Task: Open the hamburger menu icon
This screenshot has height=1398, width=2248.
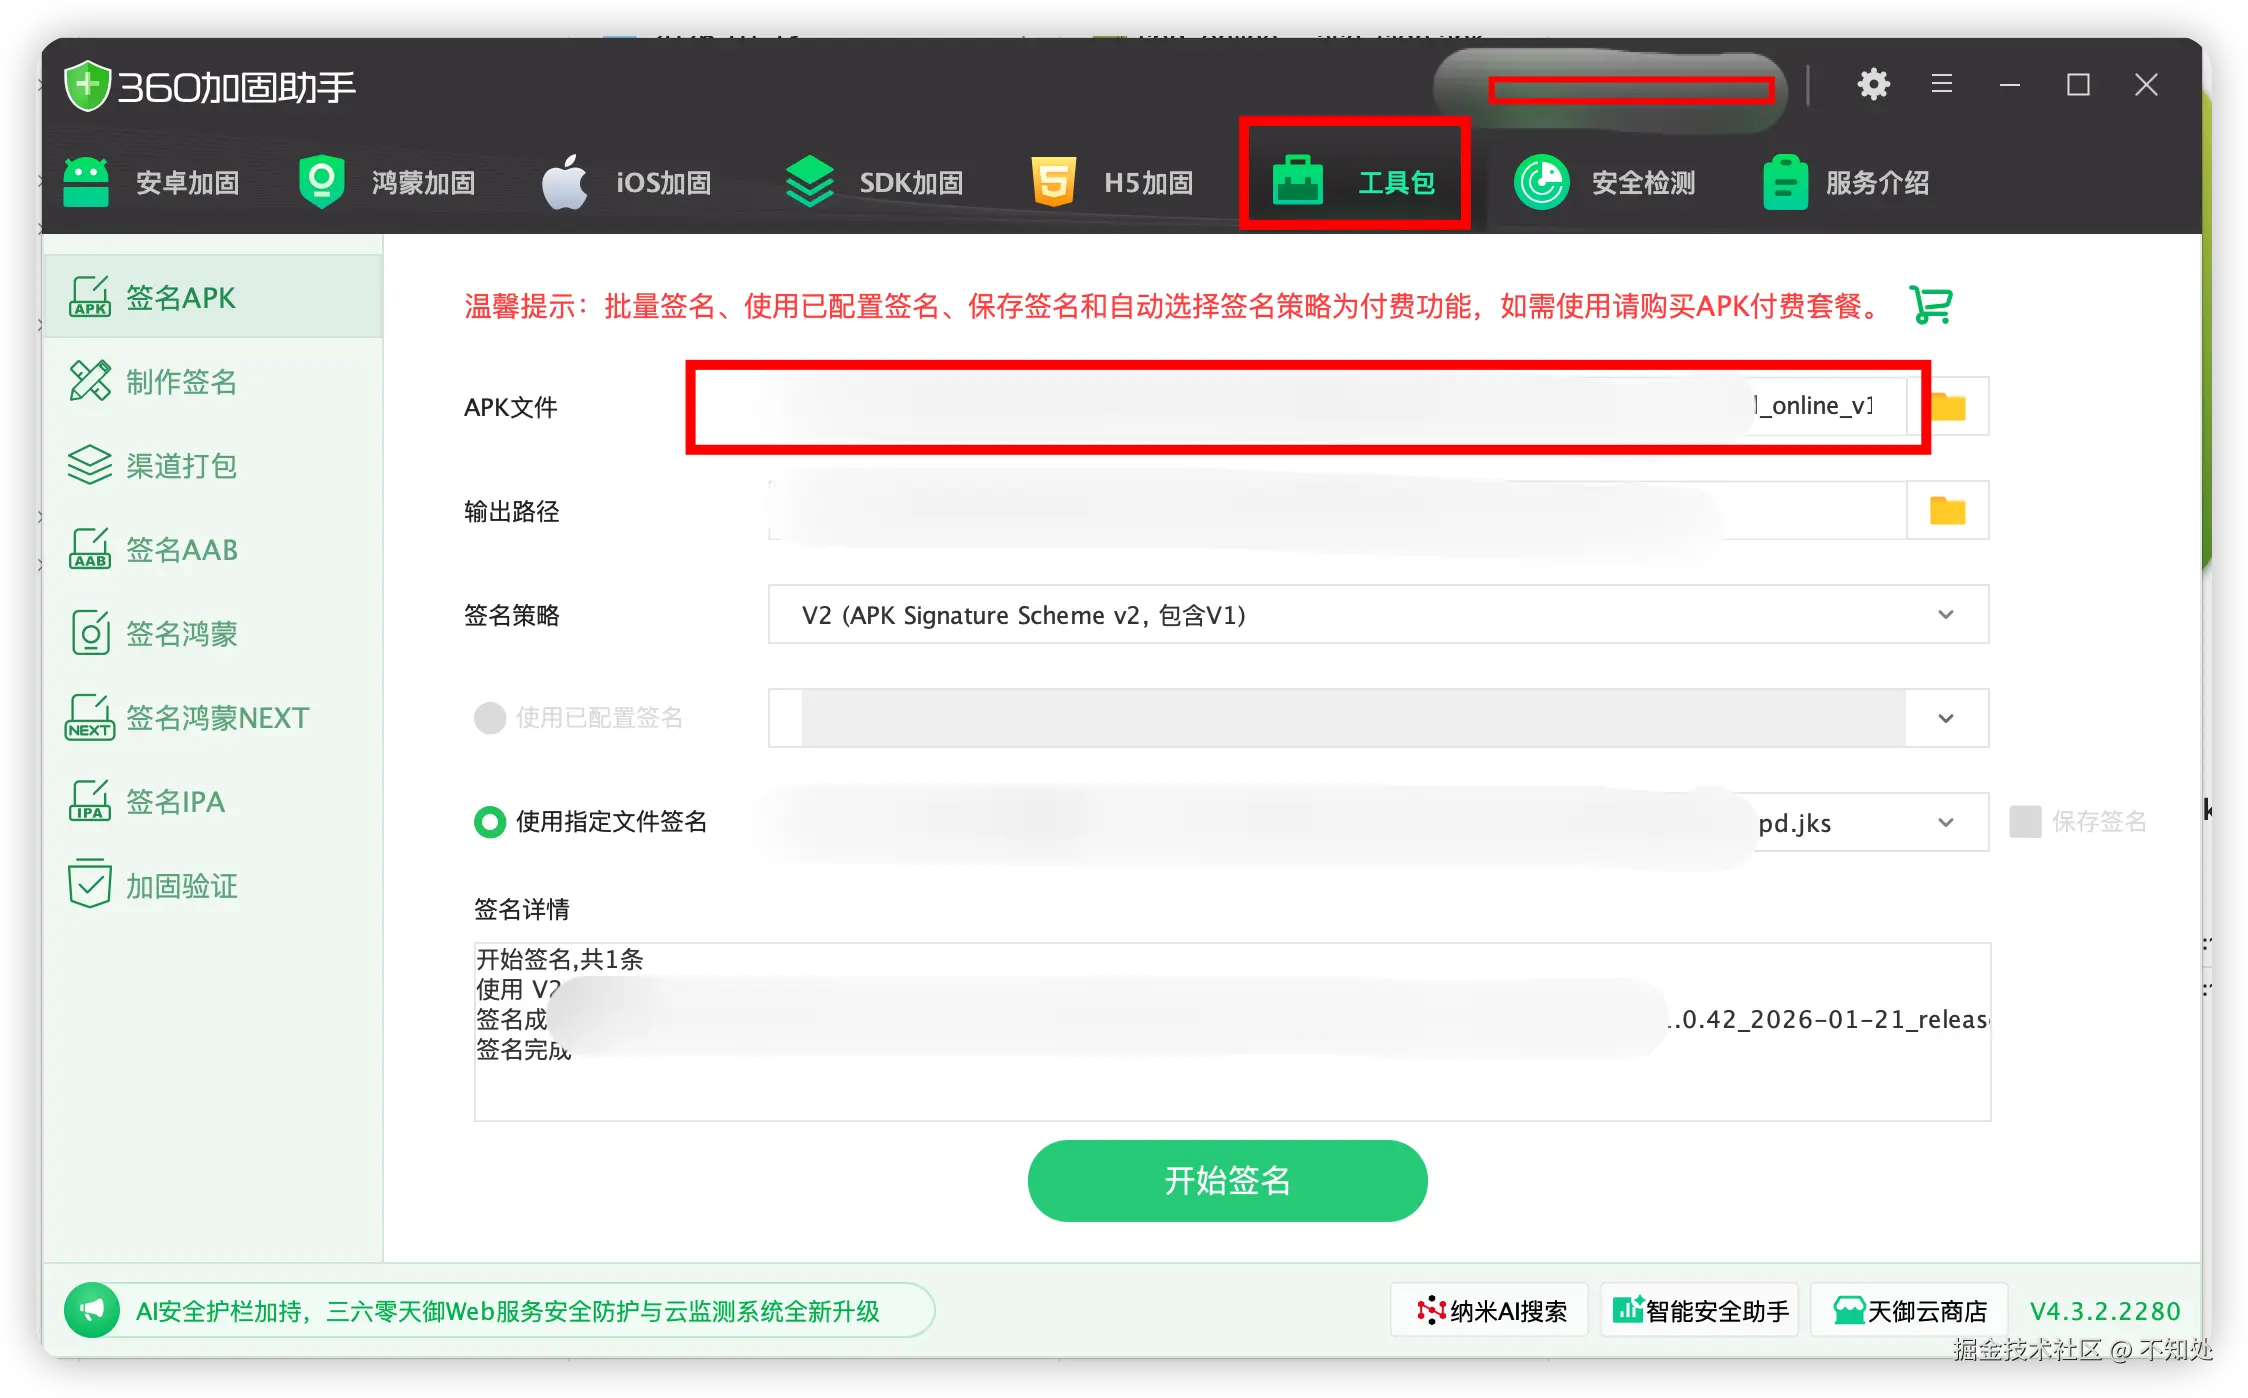Action: point(1942,85)
